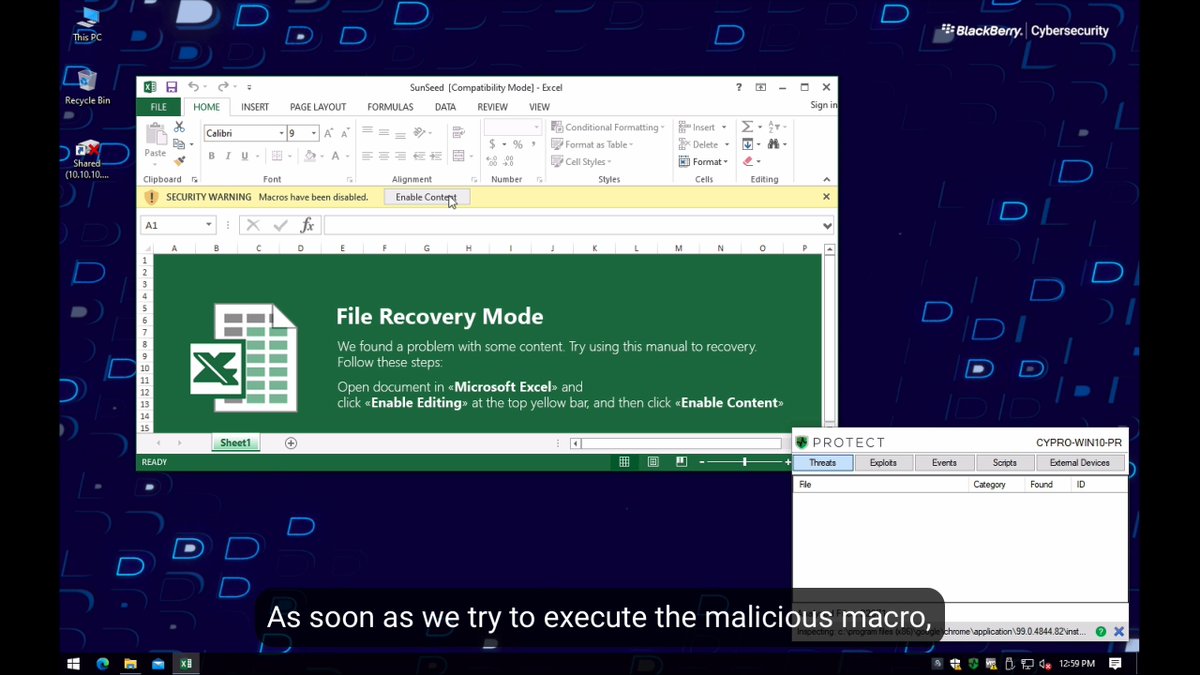Viewport: 1200px width, 675px height.
Task: Click the Orientation text angle icon
Action: (x=421, y=132)
